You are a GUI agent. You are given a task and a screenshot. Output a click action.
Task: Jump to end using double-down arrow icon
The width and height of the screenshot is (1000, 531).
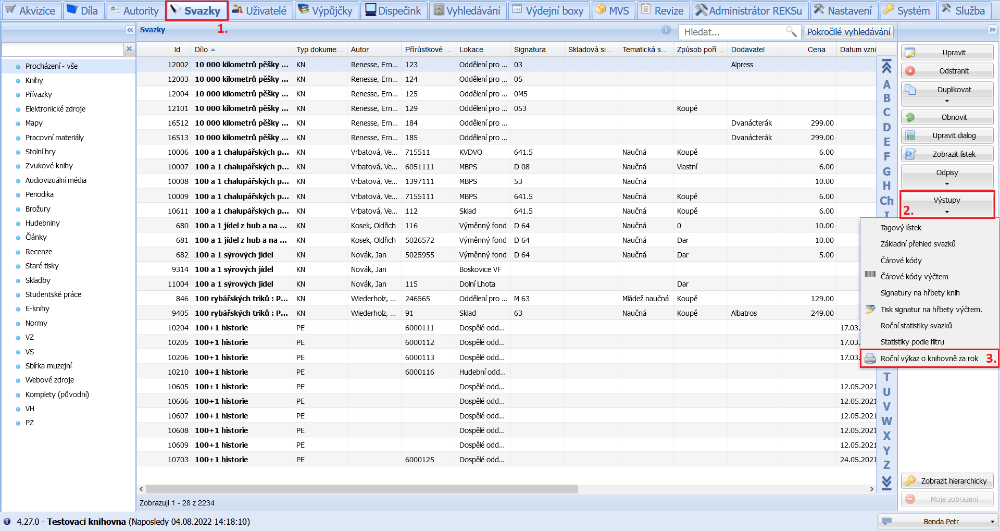point(885,483)
